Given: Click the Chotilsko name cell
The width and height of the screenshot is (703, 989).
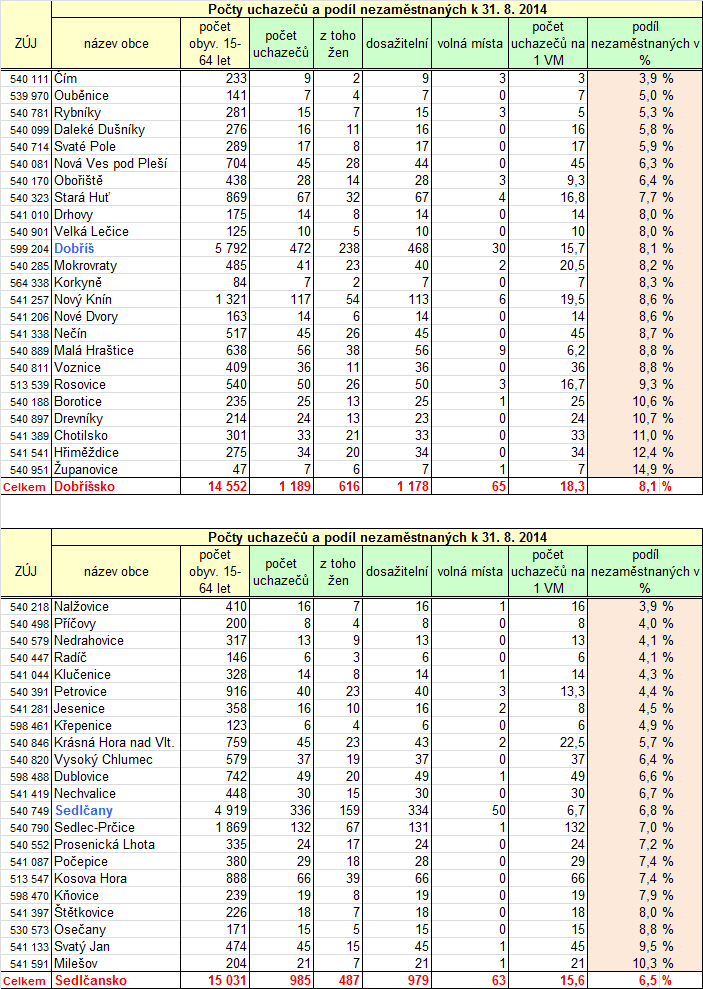Looking at the screenshot, I should click(x=116, y=436).
